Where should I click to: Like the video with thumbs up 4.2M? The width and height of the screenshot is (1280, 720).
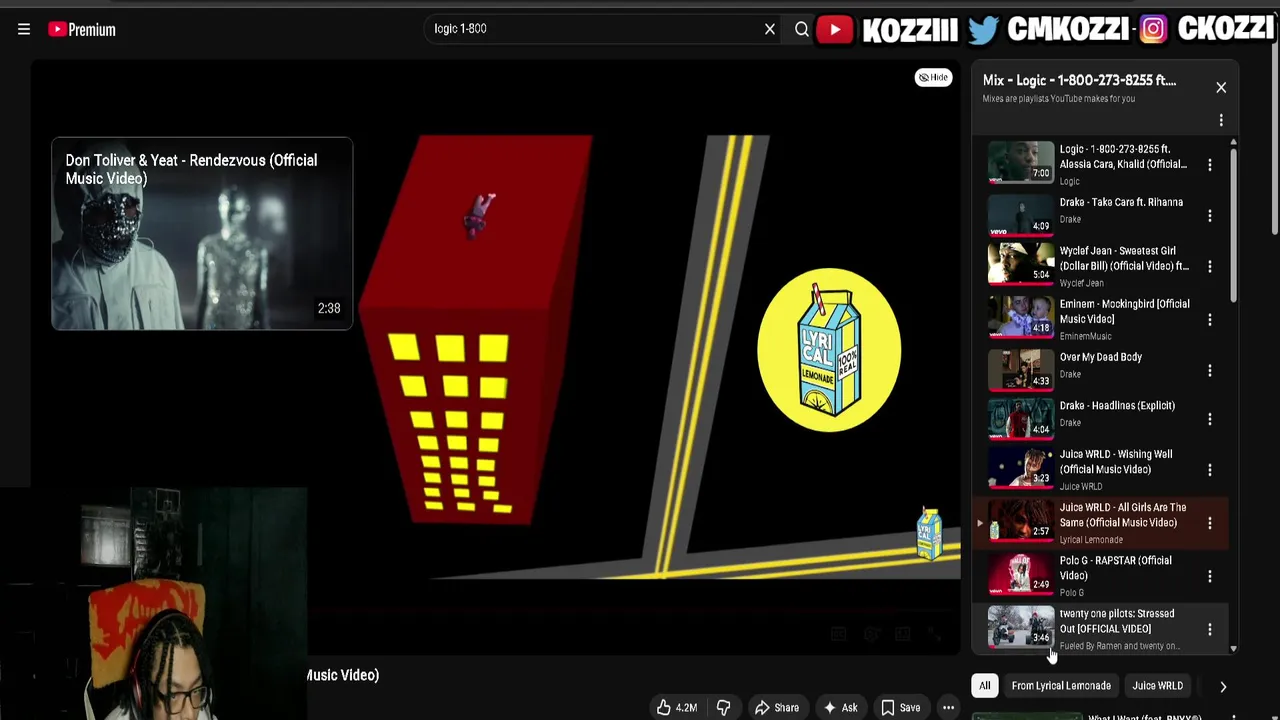point(676,708)
